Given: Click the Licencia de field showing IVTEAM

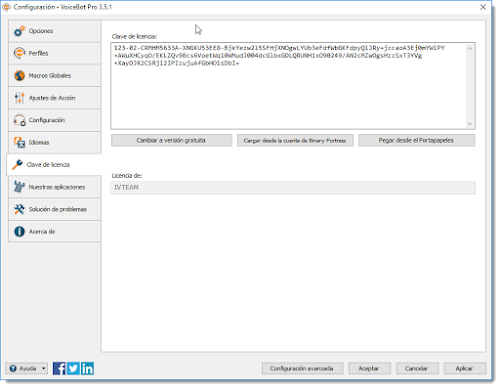Looking at the screenshot, I should (293, 188).
